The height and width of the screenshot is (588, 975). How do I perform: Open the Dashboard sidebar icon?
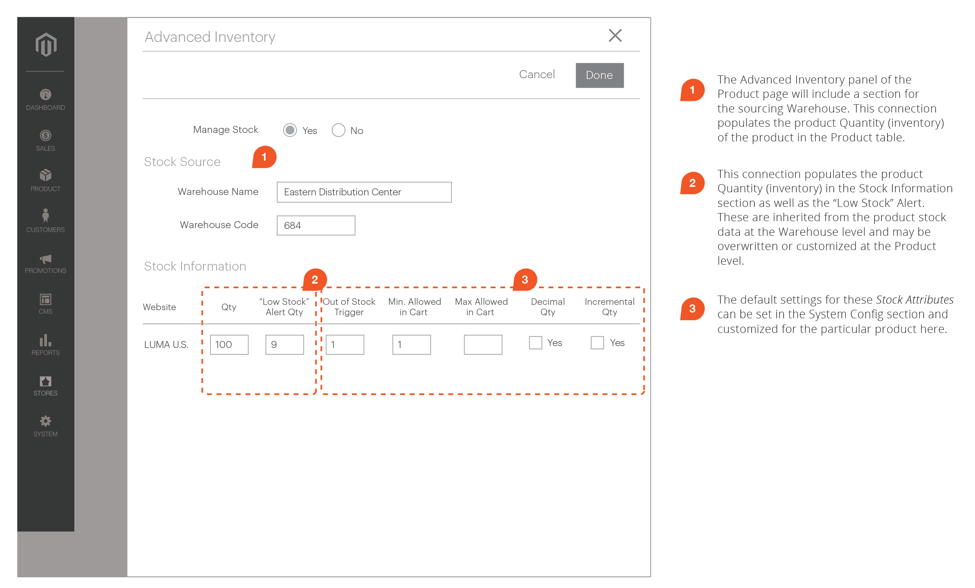46,96
